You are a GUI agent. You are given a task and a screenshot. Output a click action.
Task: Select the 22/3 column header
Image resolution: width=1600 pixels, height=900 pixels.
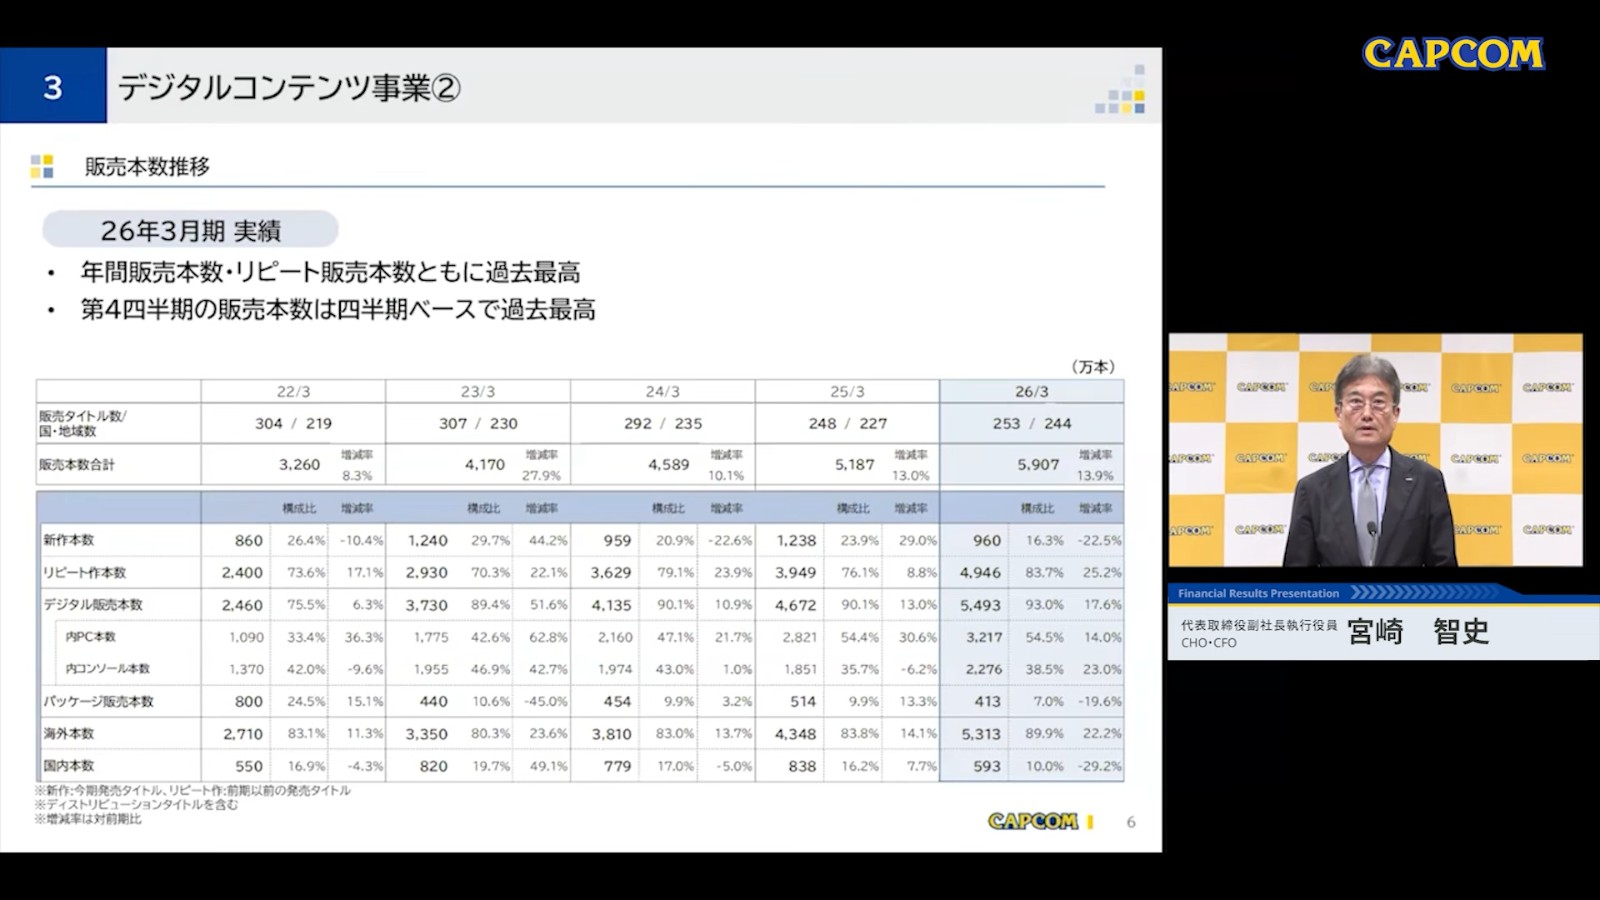coord(293,391)
